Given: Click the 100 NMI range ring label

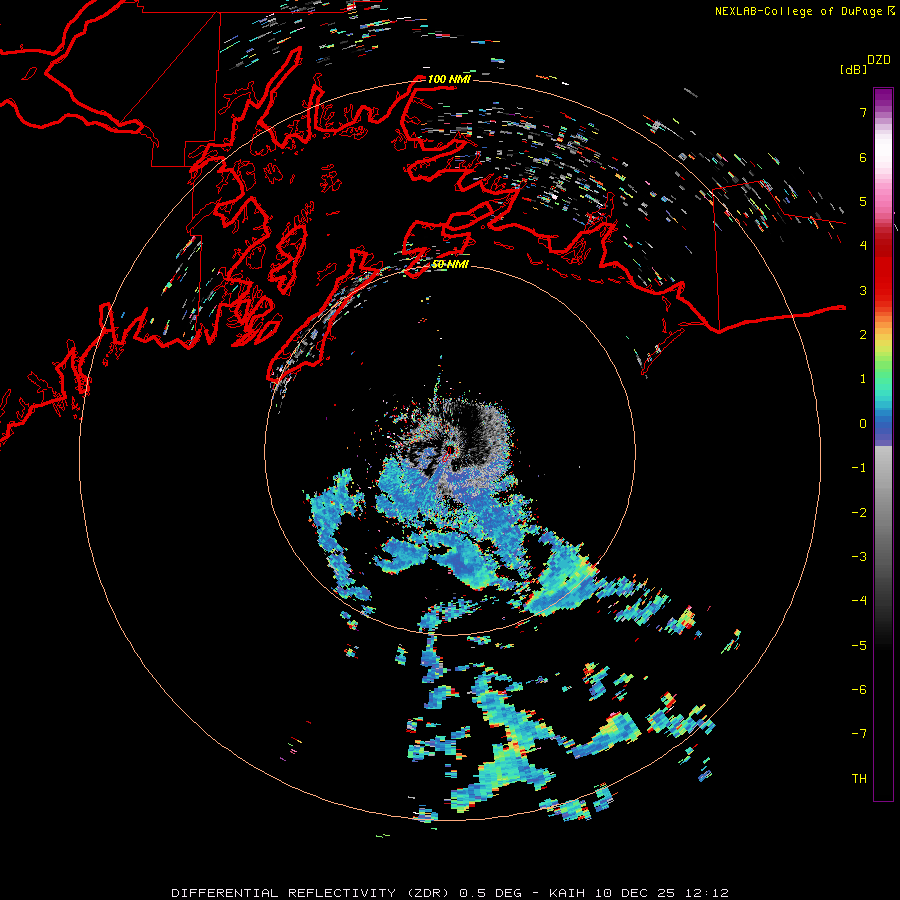Looking at the screenshot, I should 449,79.
